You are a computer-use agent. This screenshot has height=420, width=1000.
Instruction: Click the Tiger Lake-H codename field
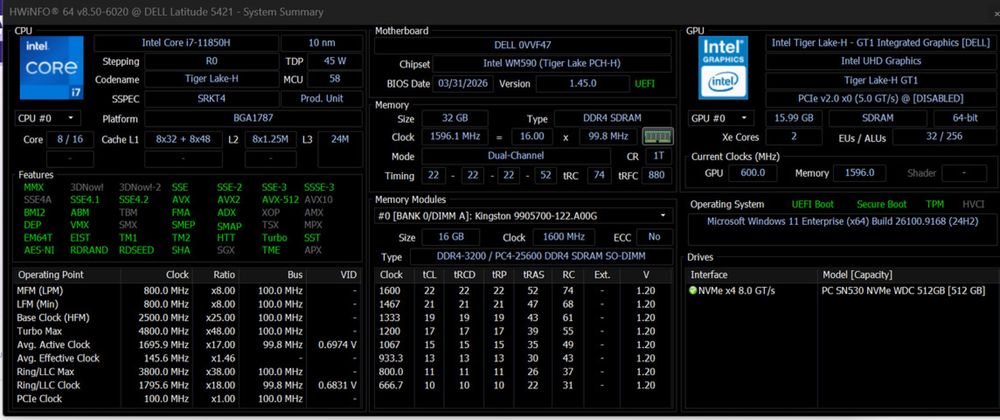(x=211, y=79)
